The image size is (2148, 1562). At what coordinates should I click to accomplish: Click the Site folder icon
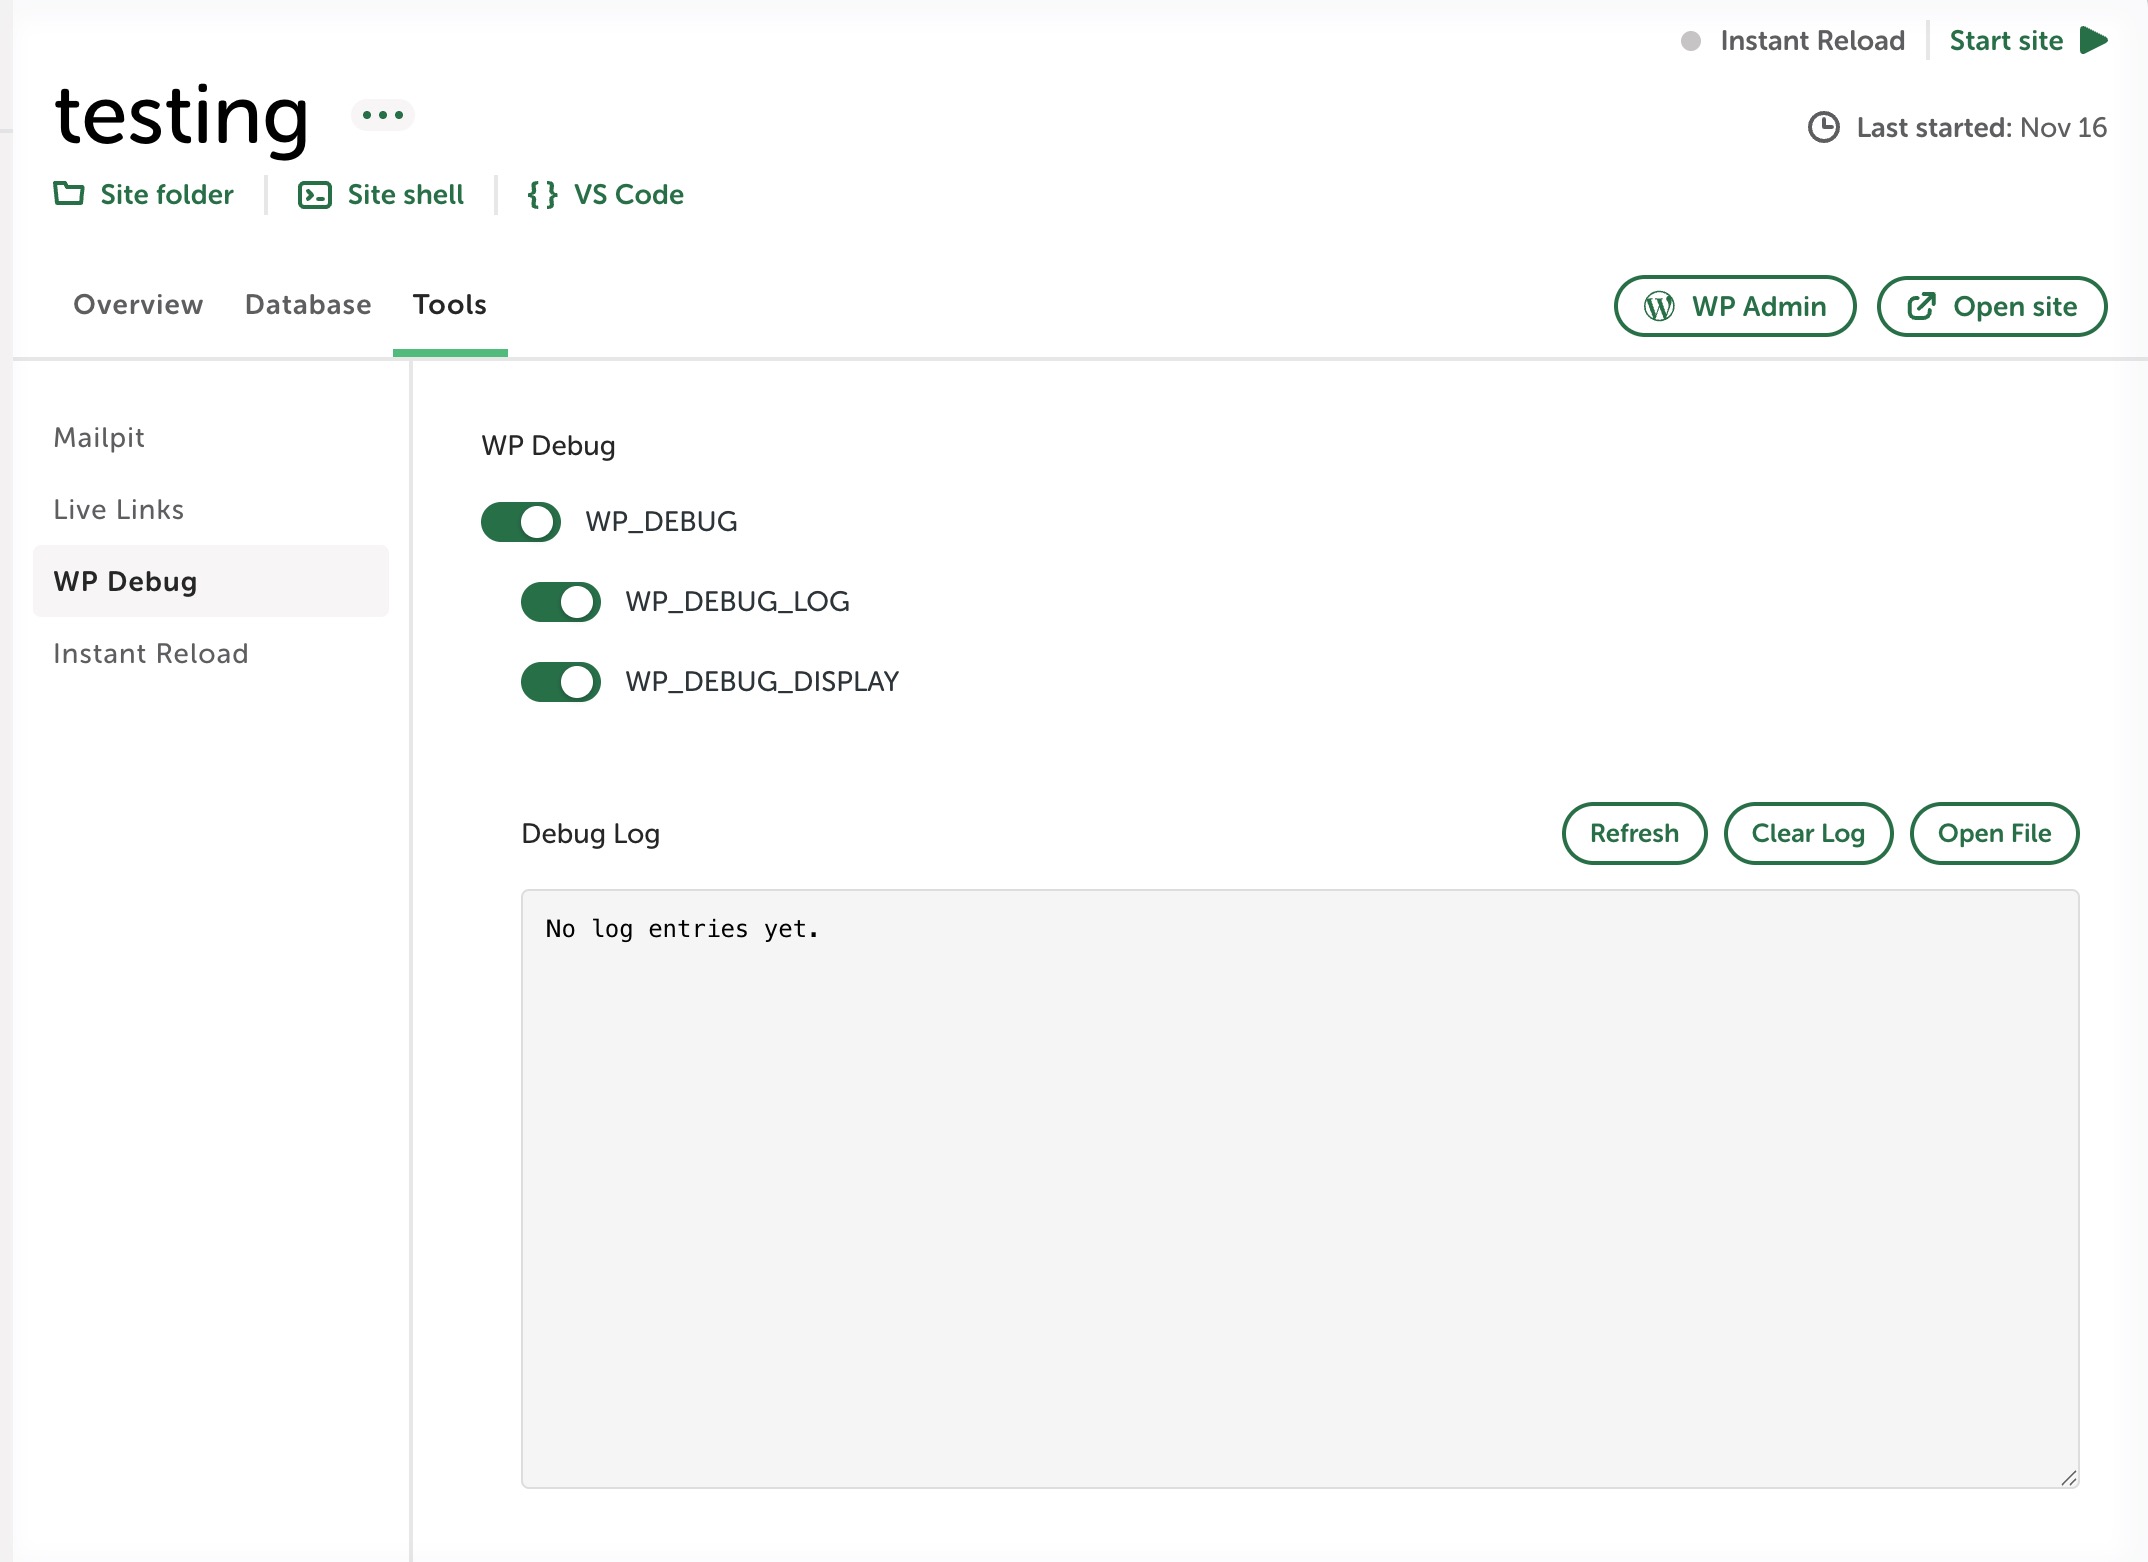tap(69, 193)
